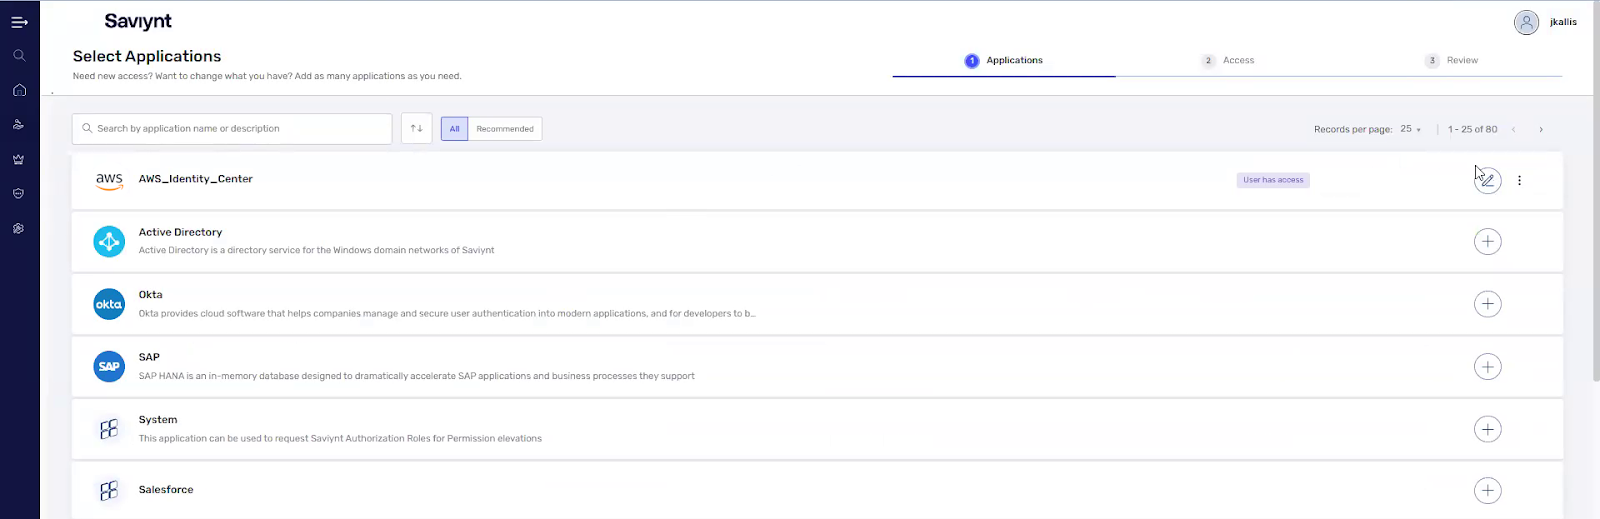The width and height of the screenshot is (1600, 519).
Task: Click the edit pencil for AWS_Identity_Center
Action: click(1487, 181)
